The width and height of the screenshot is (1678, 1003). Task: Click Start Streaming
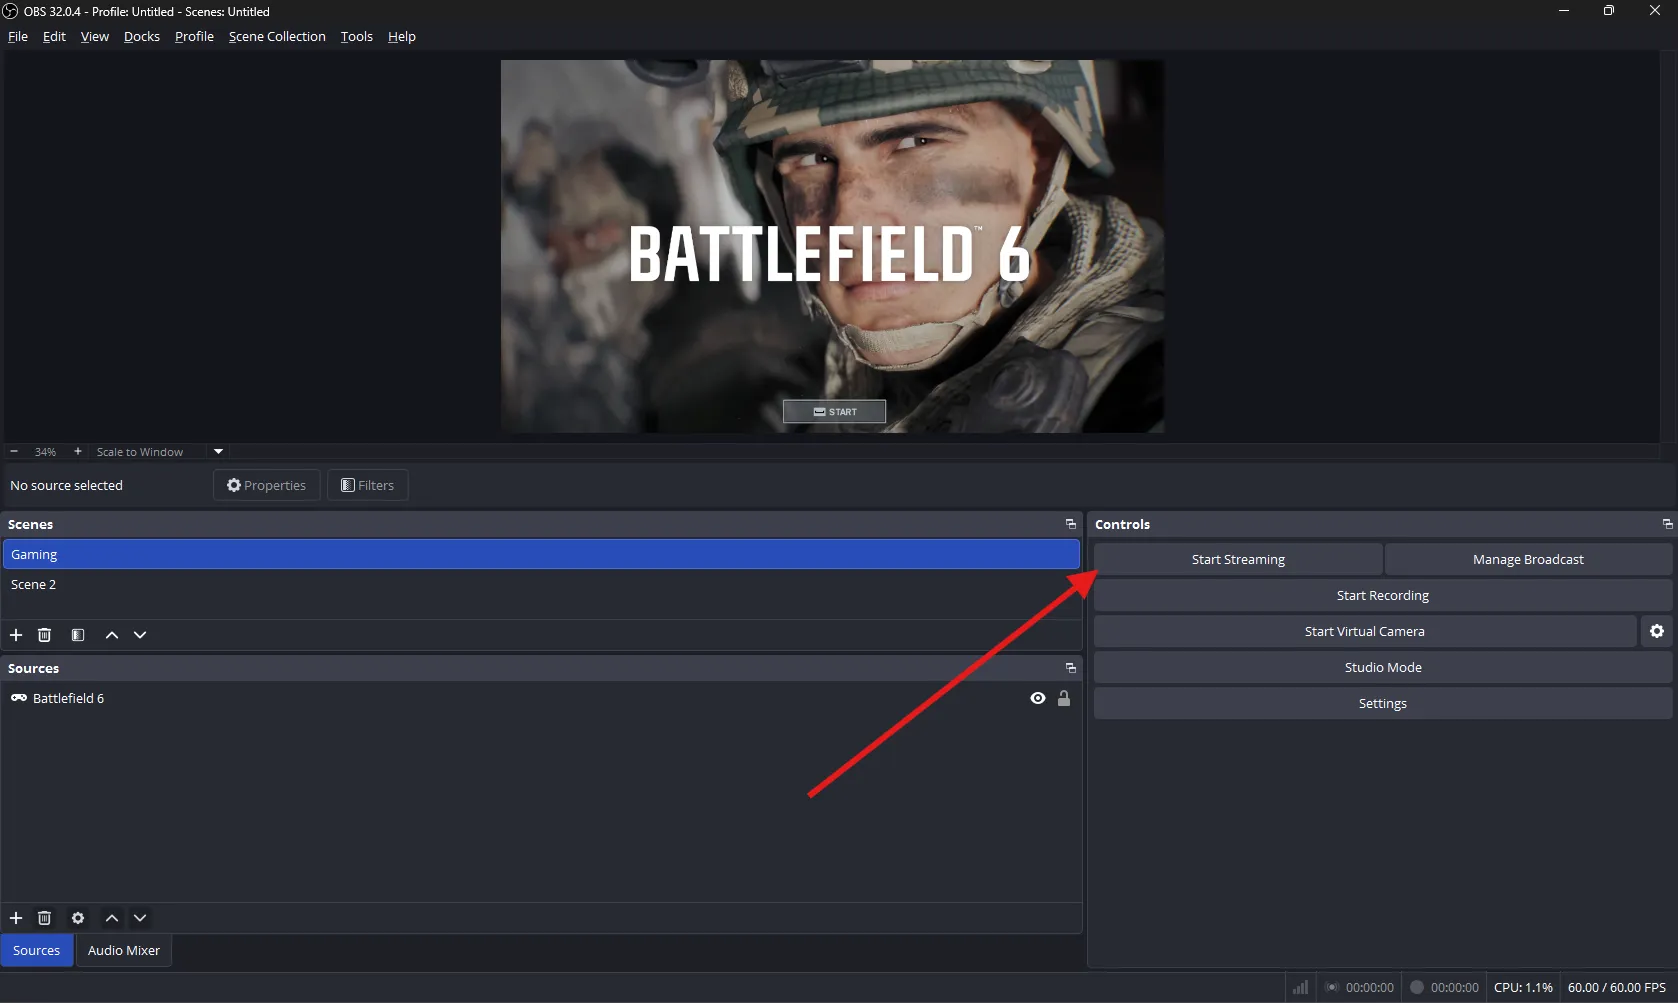click(x=1238, y=559)
